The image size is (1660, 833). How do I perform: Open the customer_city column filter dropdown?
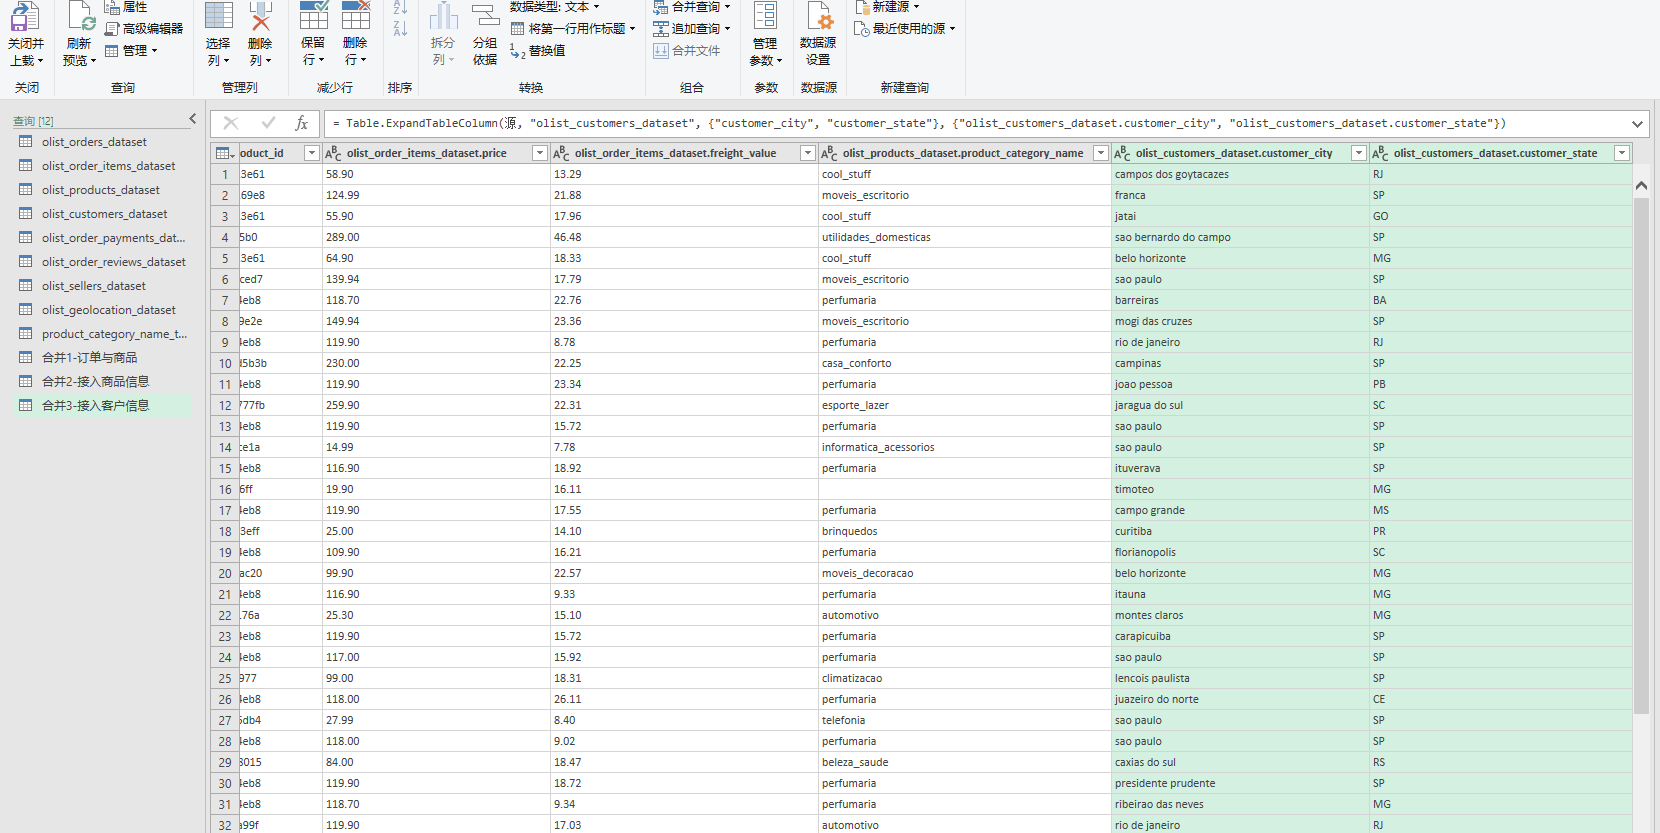(x=1359, y=153)
